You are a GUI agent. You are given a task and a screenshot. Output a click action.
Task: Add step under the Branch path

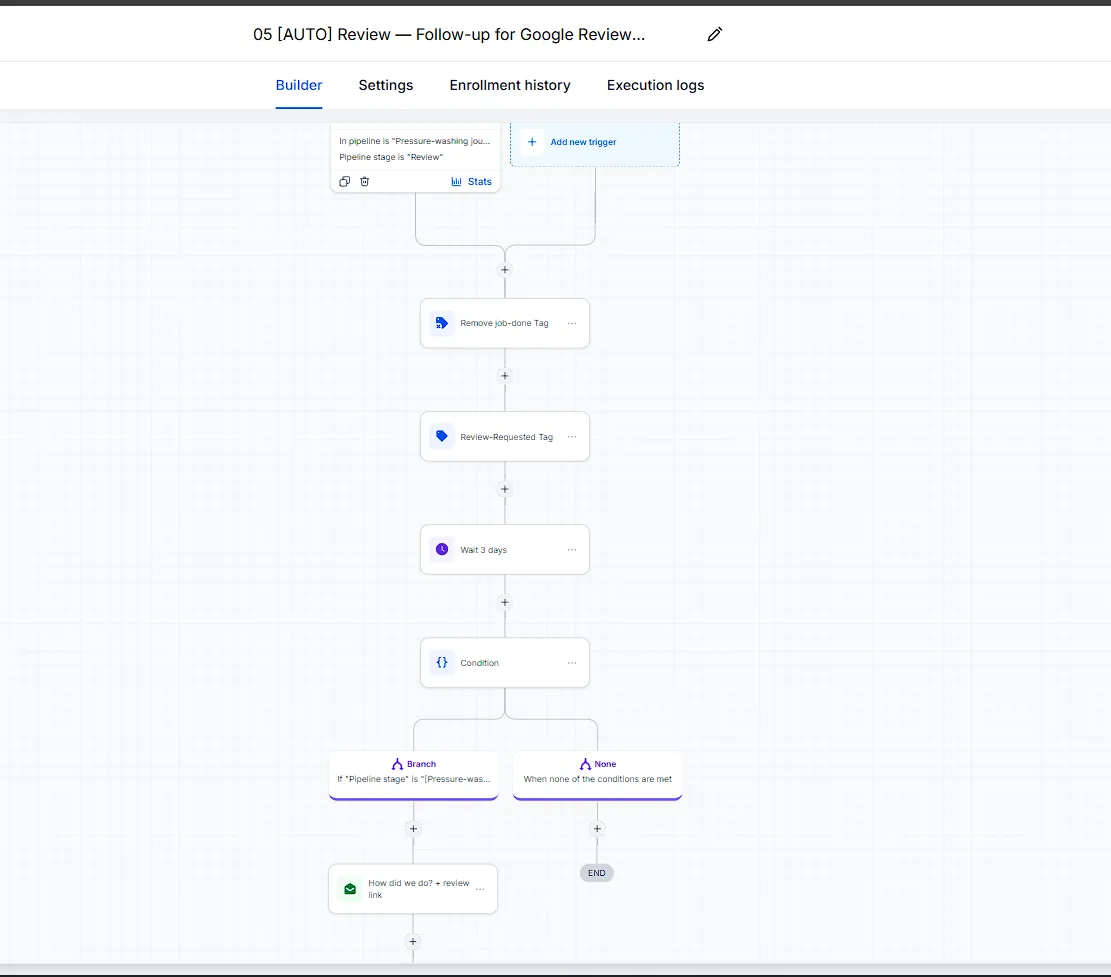click(413, 828)
